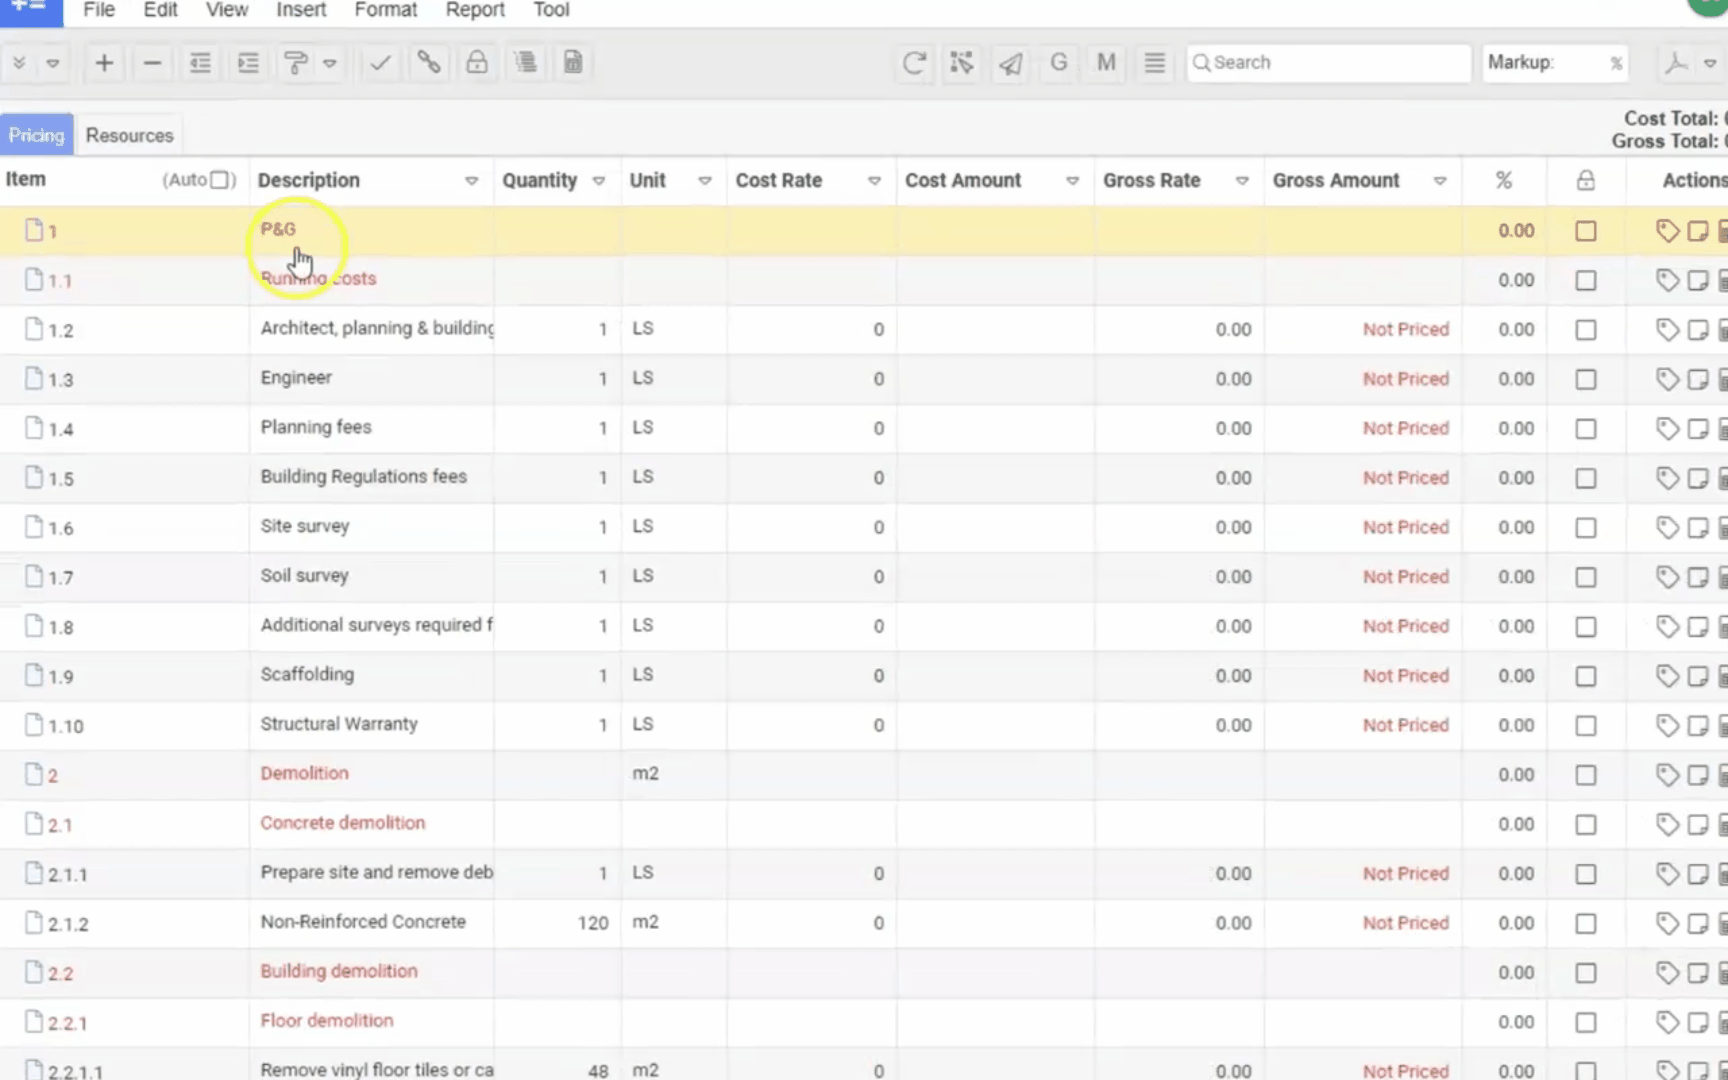Click the increase indent icon

(248, 63)
